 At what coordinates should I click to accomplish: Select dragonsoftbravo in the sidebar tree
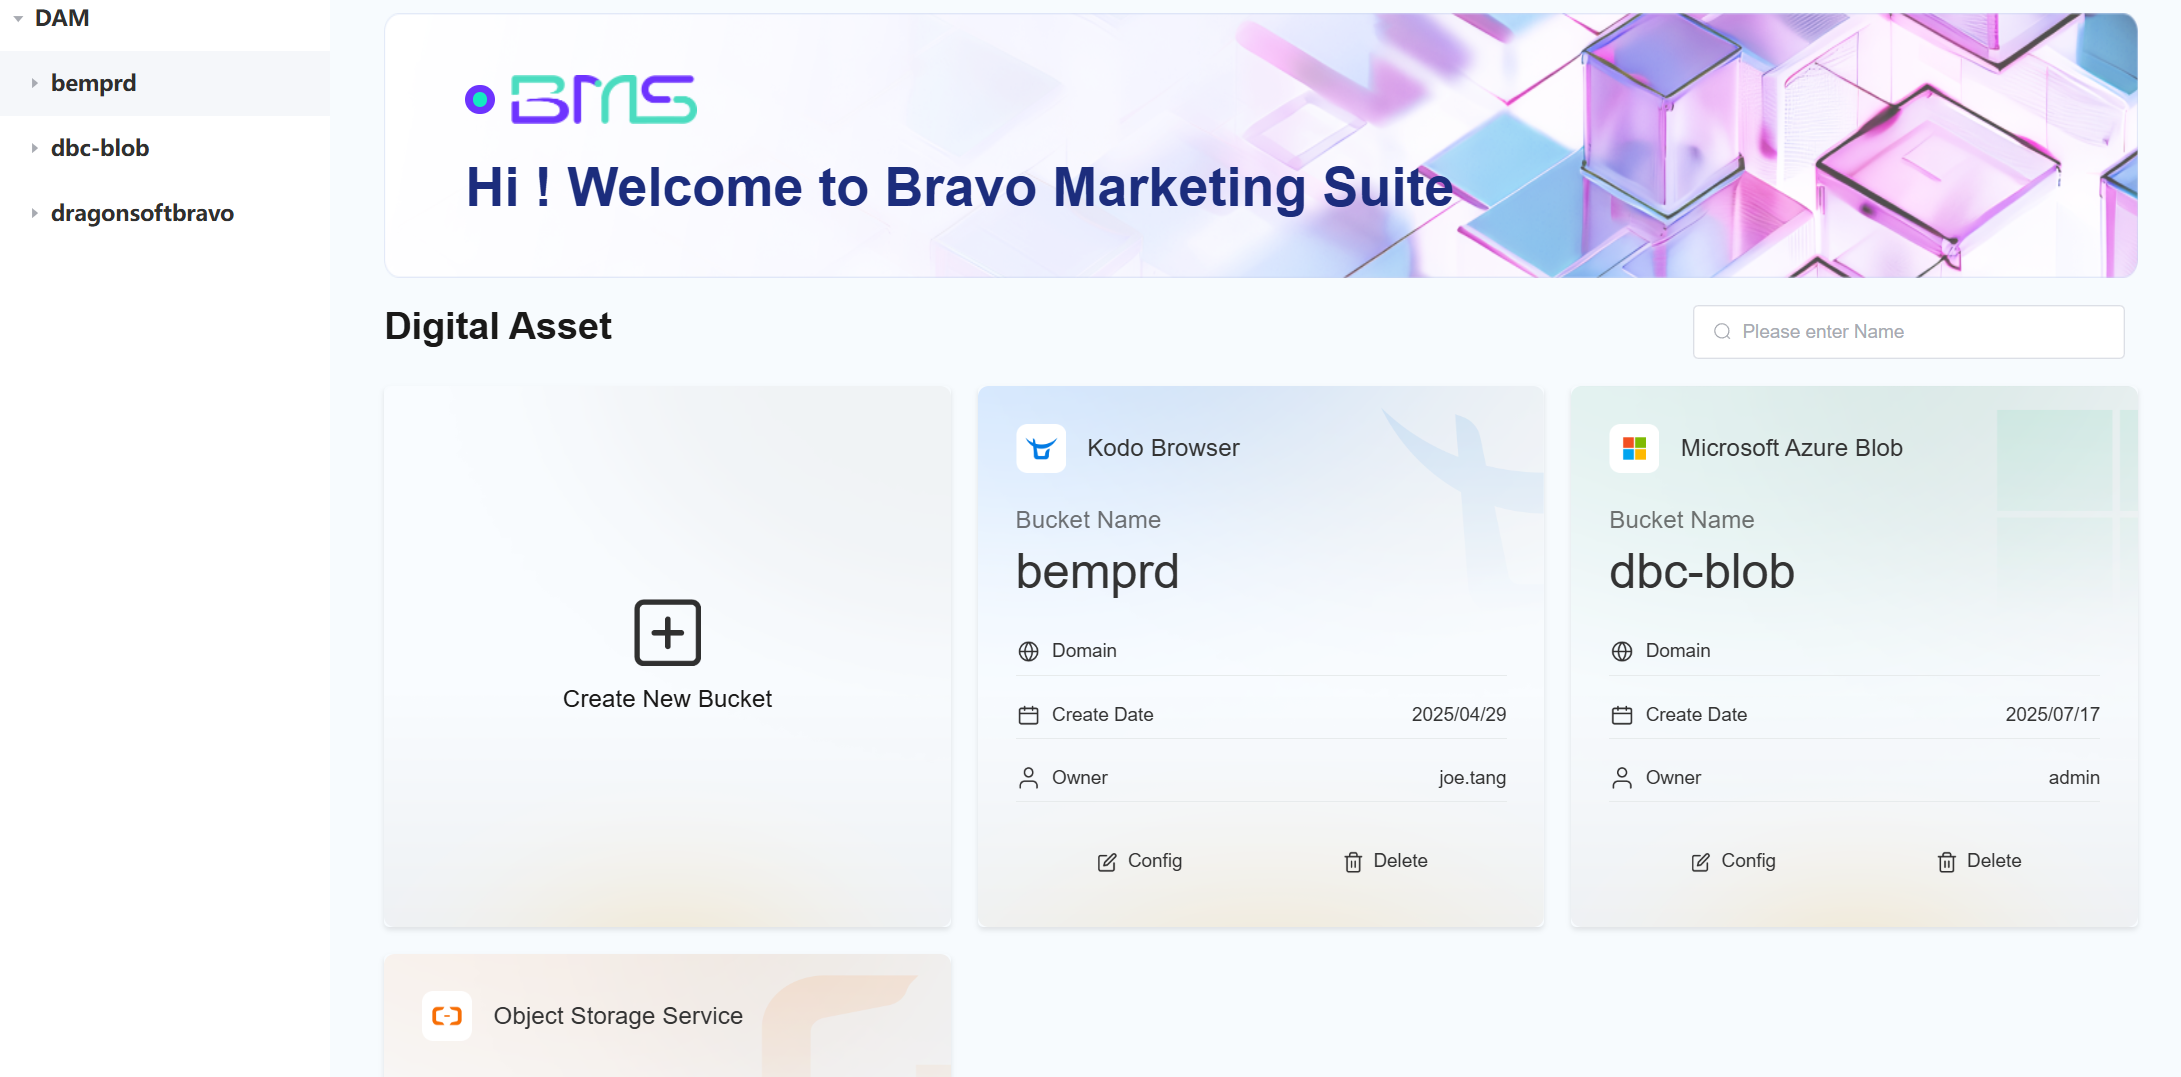[x=142, y=213]
